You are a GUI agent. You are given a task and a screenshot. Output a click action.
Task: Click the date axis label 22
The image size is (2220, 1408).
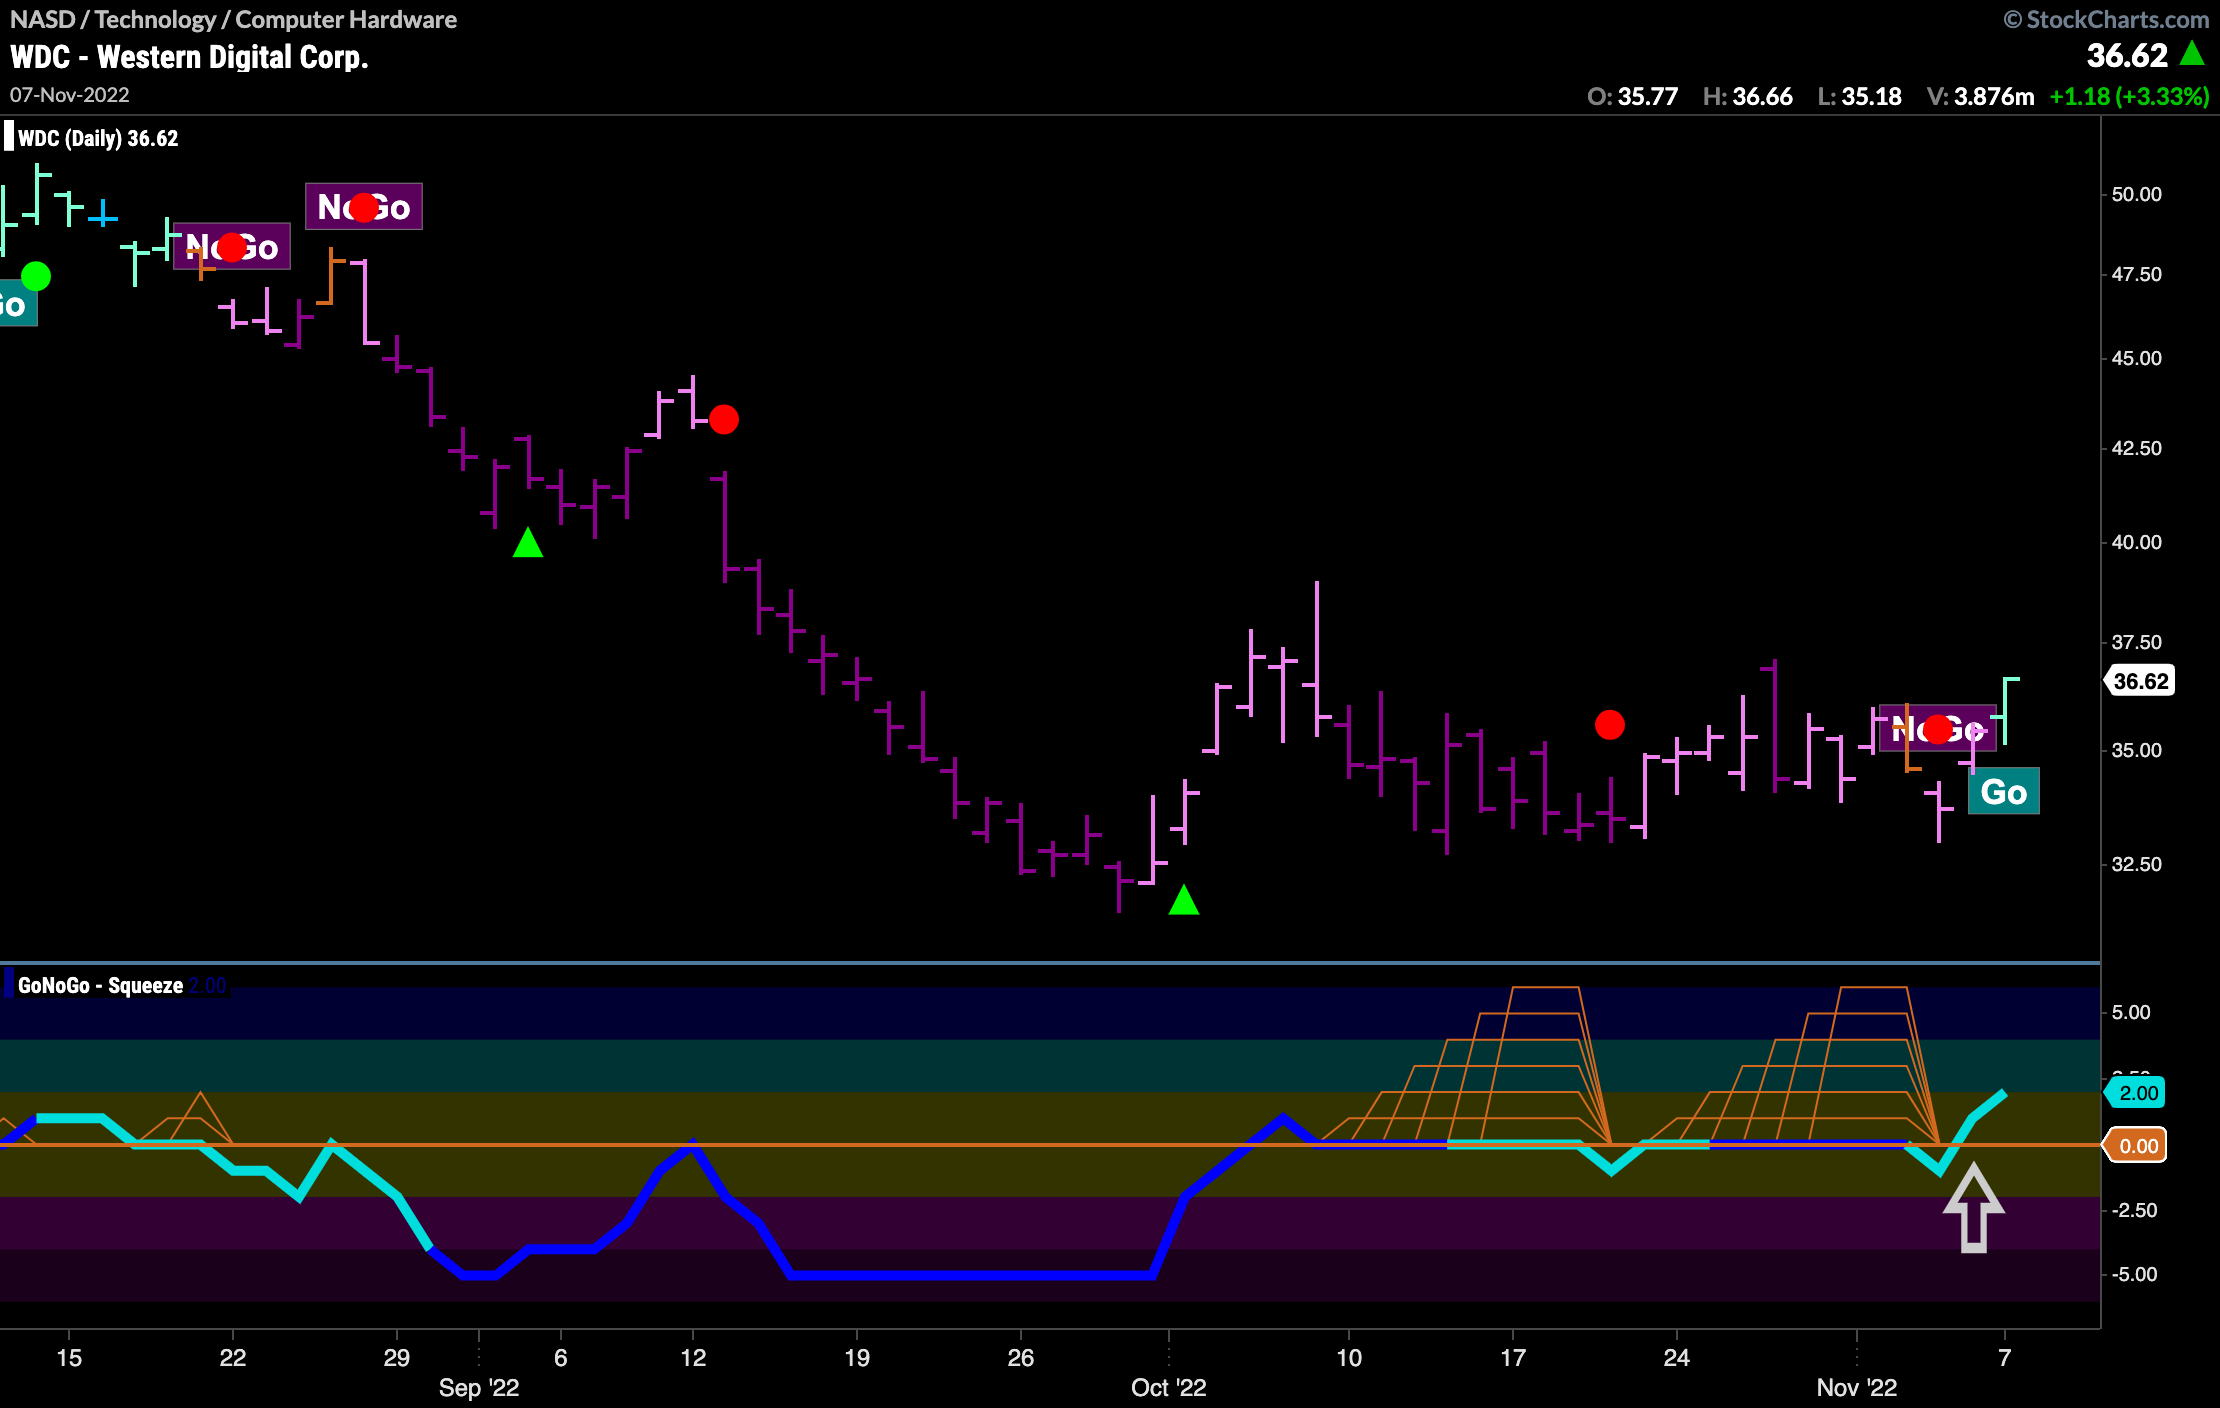[x=233, y=1357]
